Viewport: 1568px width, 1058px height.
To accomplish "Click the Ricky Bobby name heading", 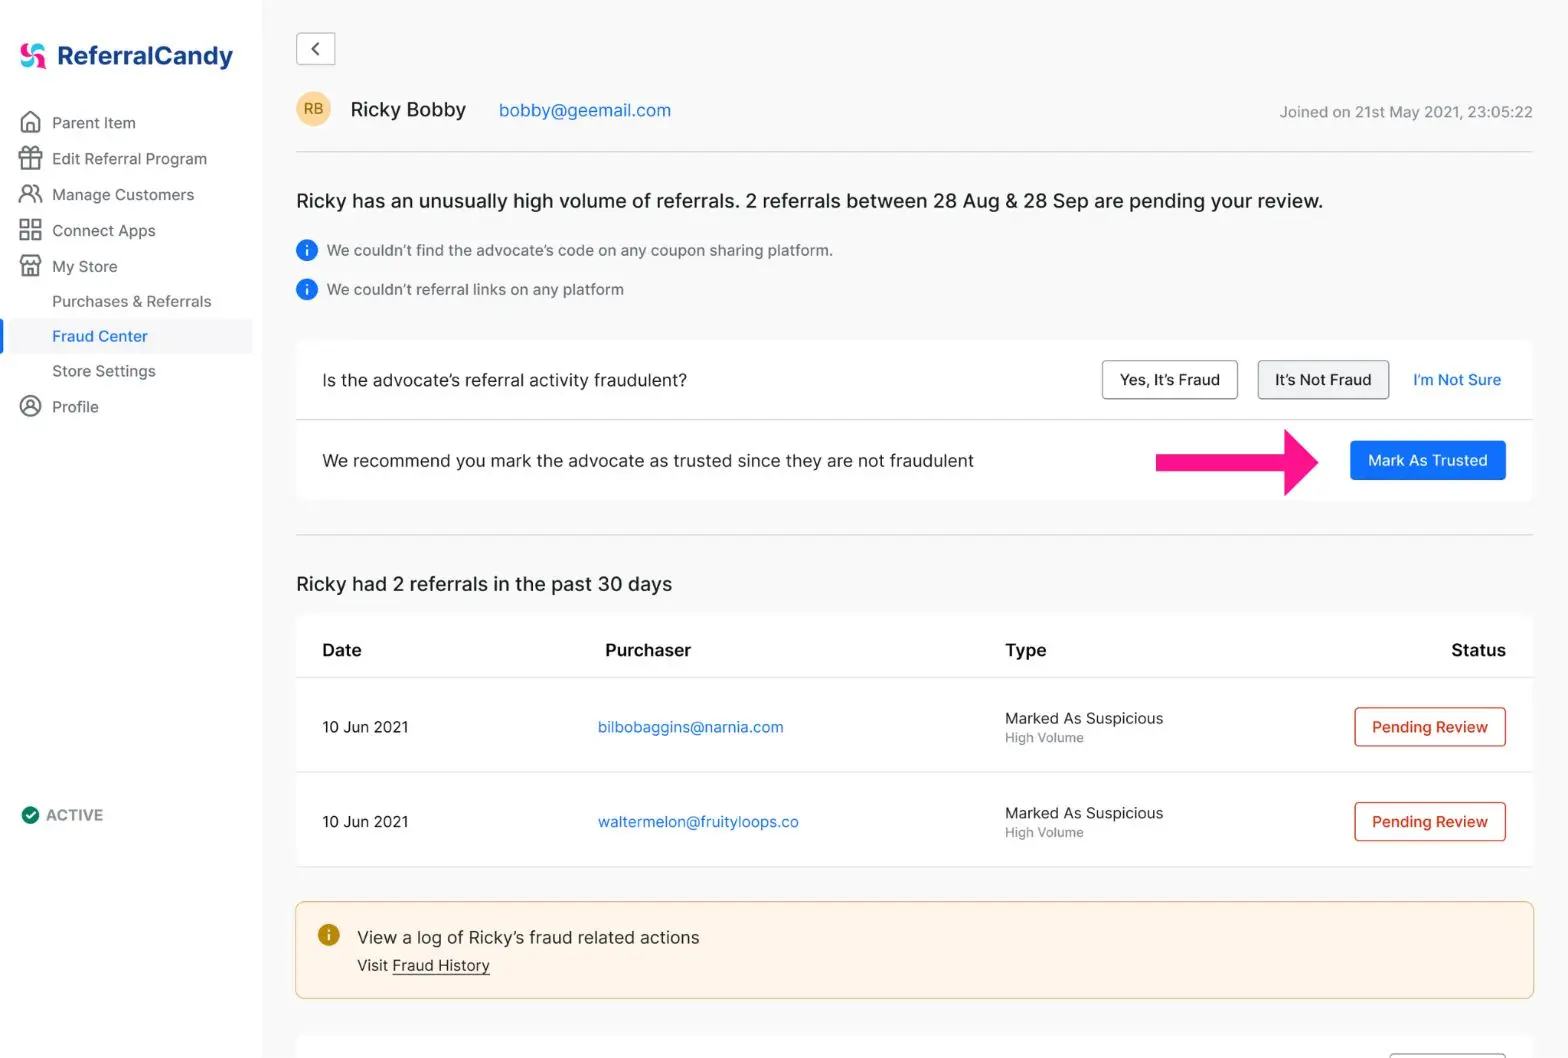I will (x=408, y=110).
